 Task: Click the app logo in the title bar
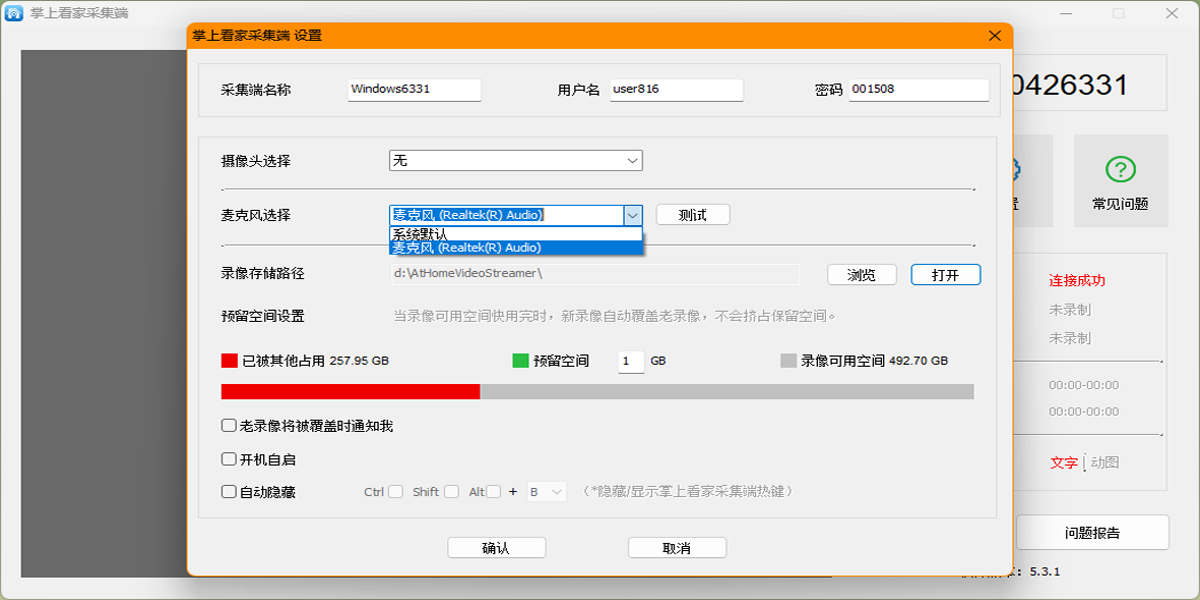14,14
